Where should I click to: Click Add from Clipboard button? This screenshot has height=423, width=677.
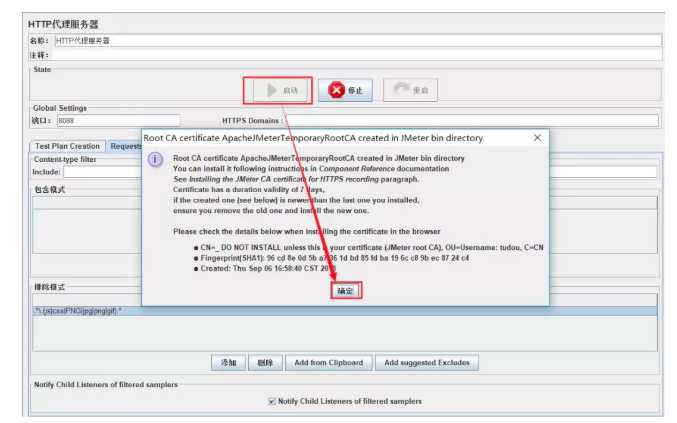(329, 363)
